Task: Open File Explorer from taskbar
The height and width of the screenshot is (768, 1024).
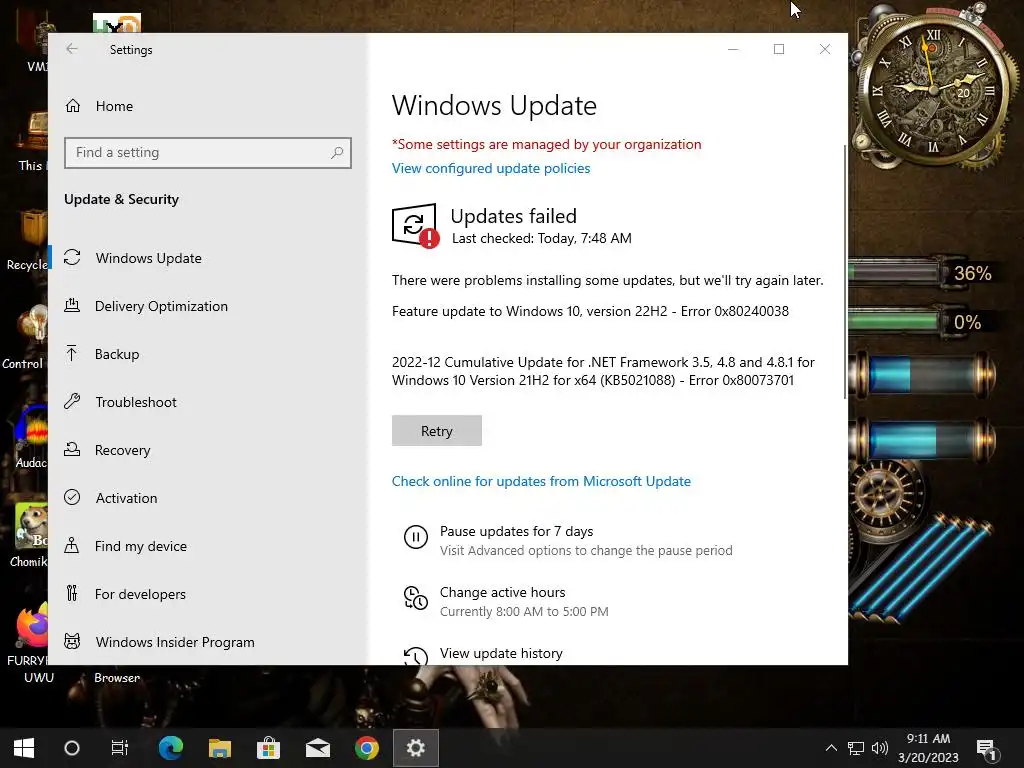Action: 220,748
